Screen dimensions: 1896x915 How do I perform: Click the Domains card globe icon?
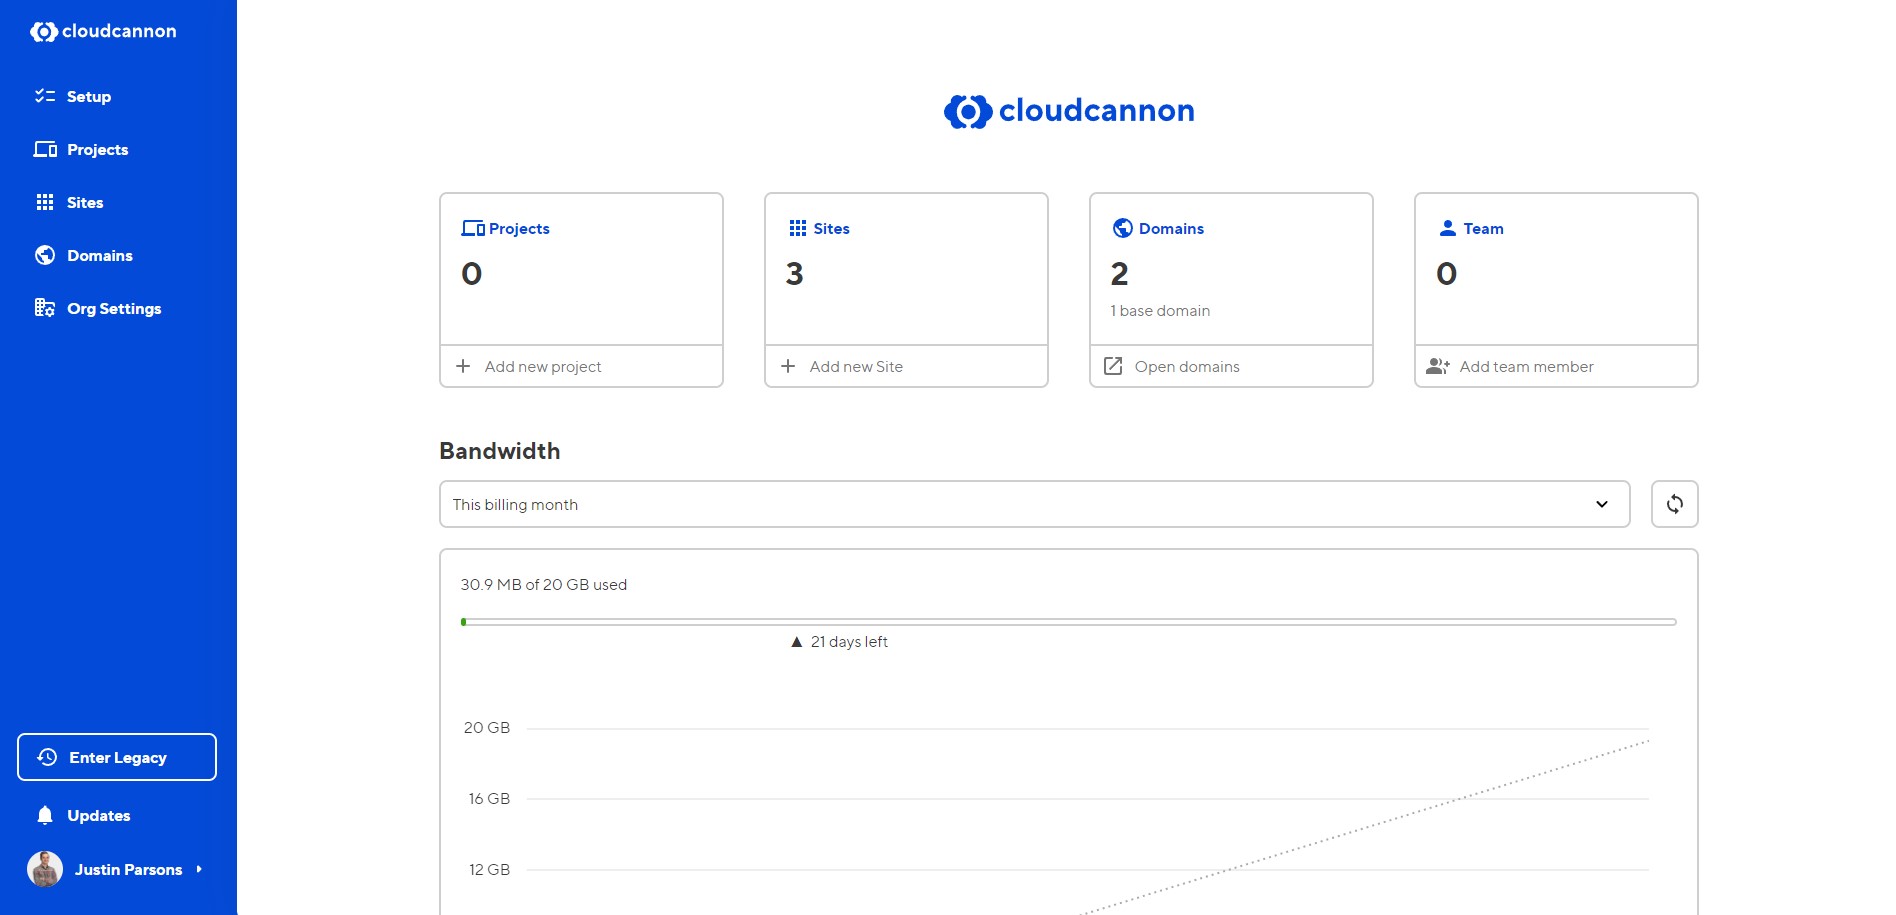pyautogui.click(x=1122, y=228)
